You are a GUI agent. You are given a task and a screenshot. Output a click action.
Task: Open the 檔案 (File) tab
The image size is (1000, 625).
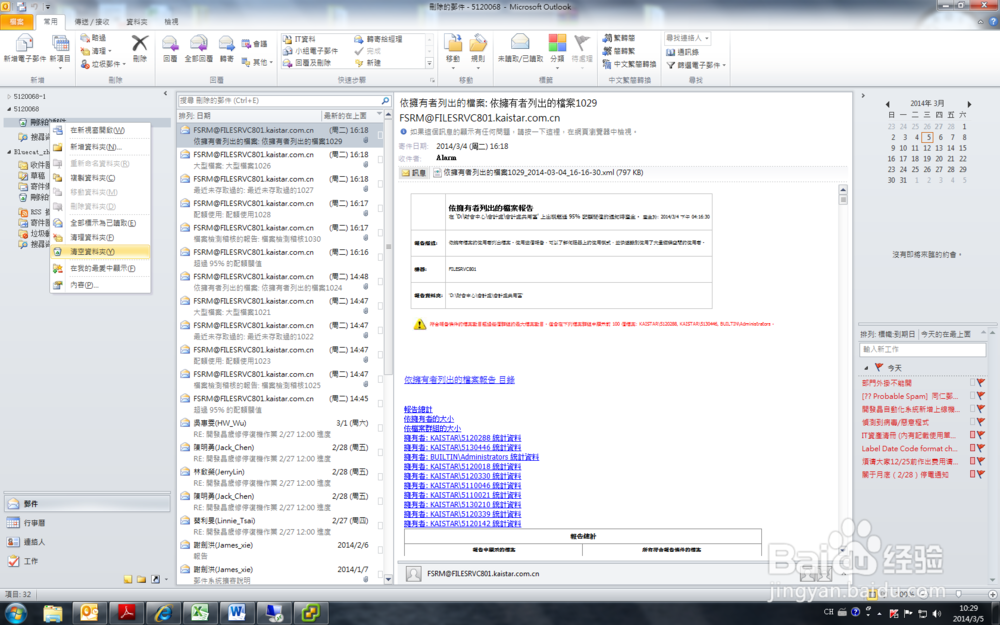point(17,22)
